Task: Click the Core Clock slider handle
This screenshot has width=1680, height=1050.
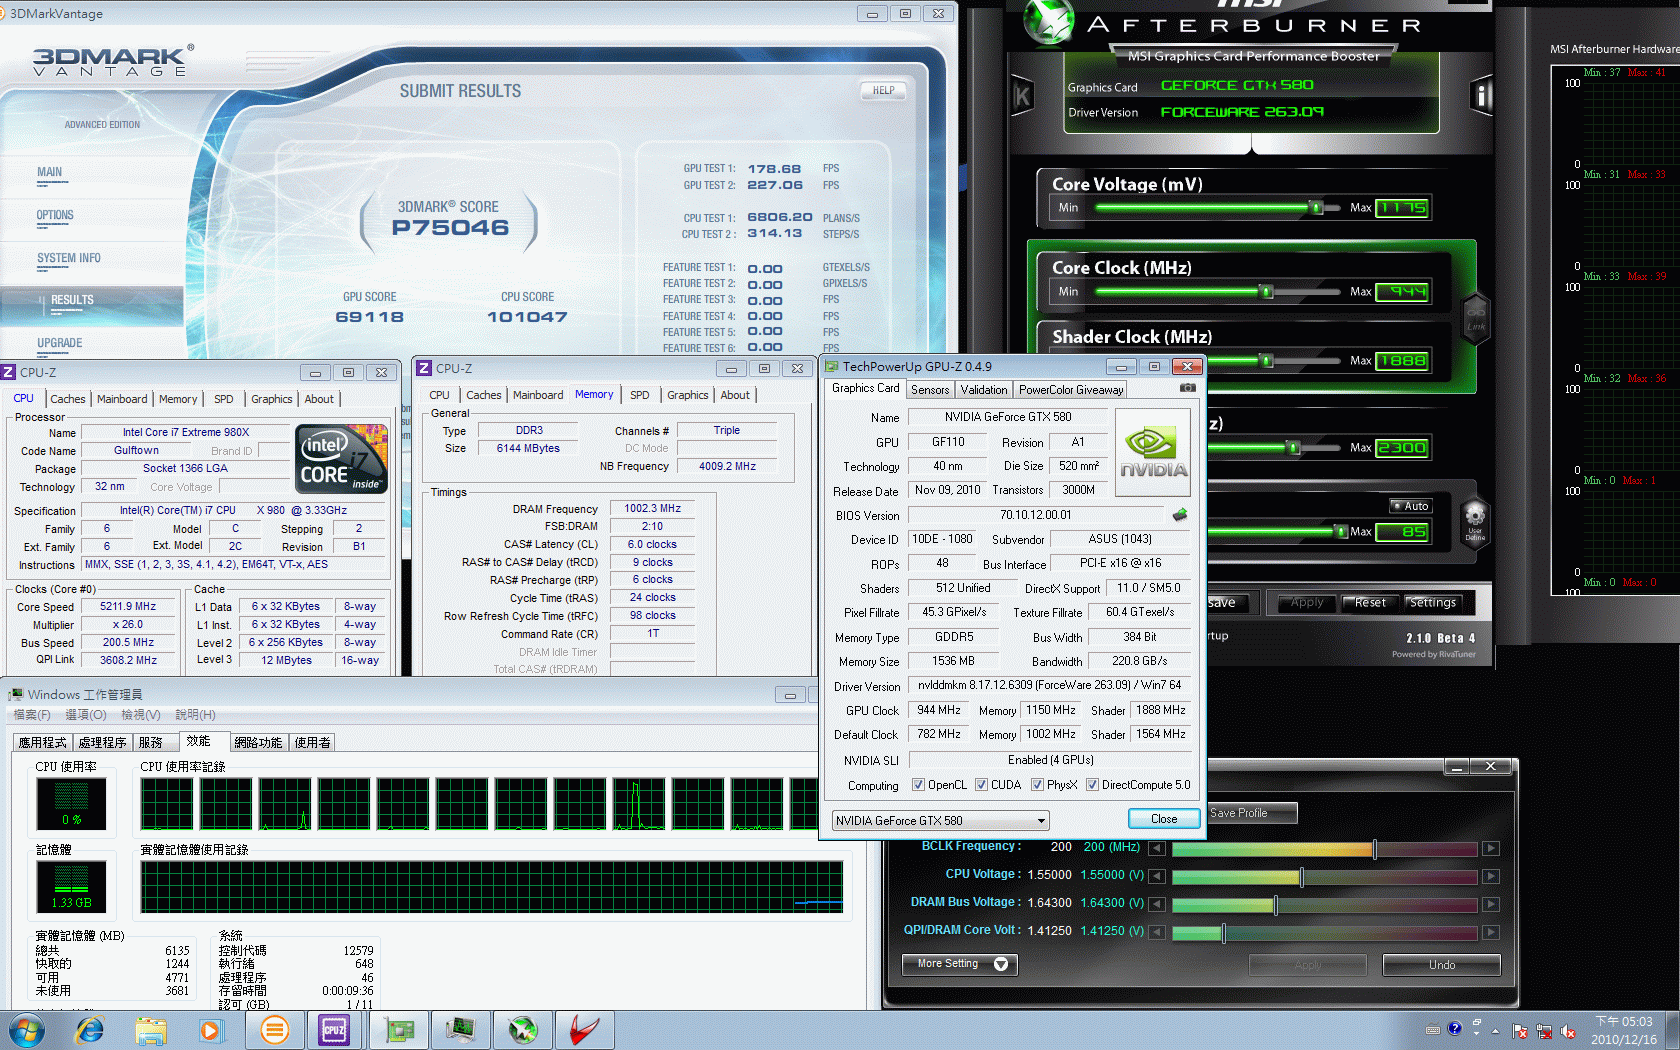Action: 1267,292
